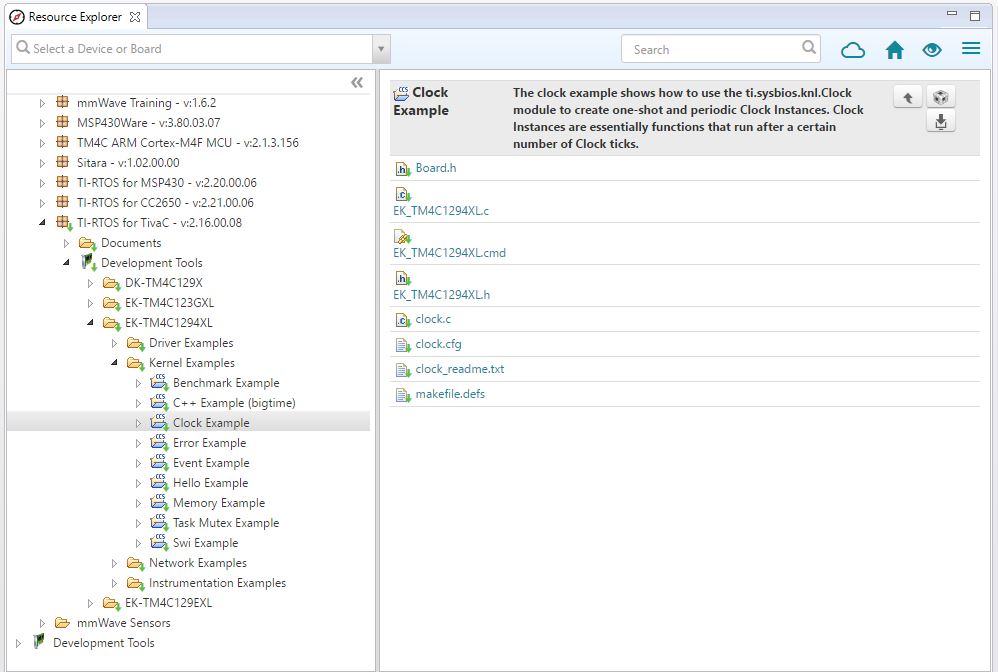Click the clock.cfg file icon
Image resolution: width=998 pixels, height=672 pixels.
pyautogui.click(x=403, y=345)
